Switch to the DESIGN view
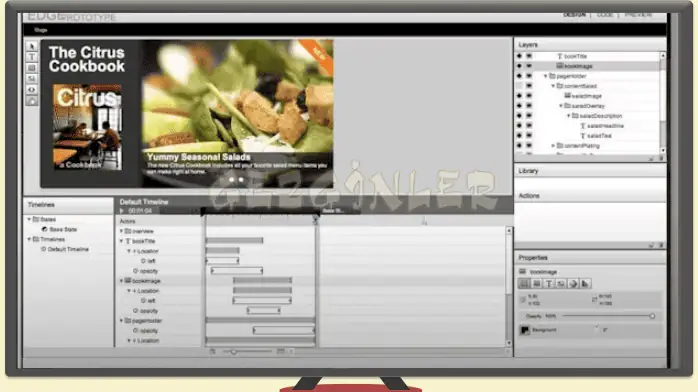 pos(574,15)
